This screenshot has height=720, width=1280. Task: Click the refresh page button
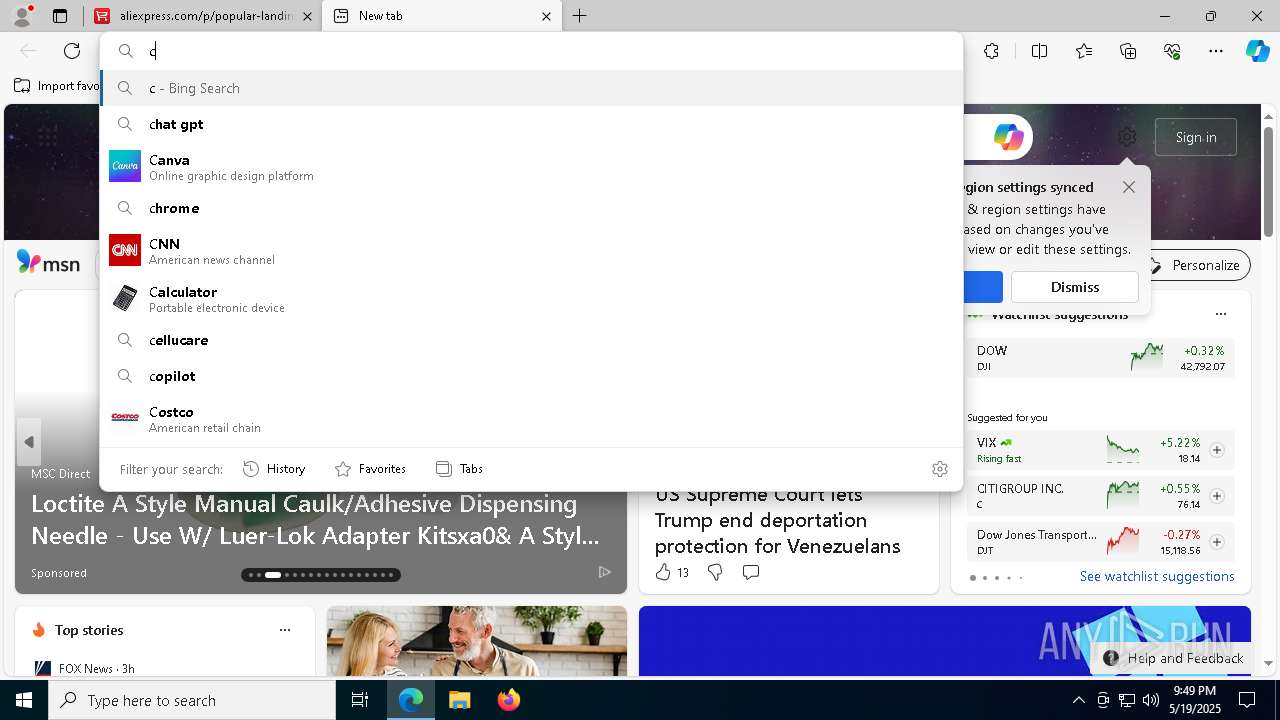coord(72,51)
